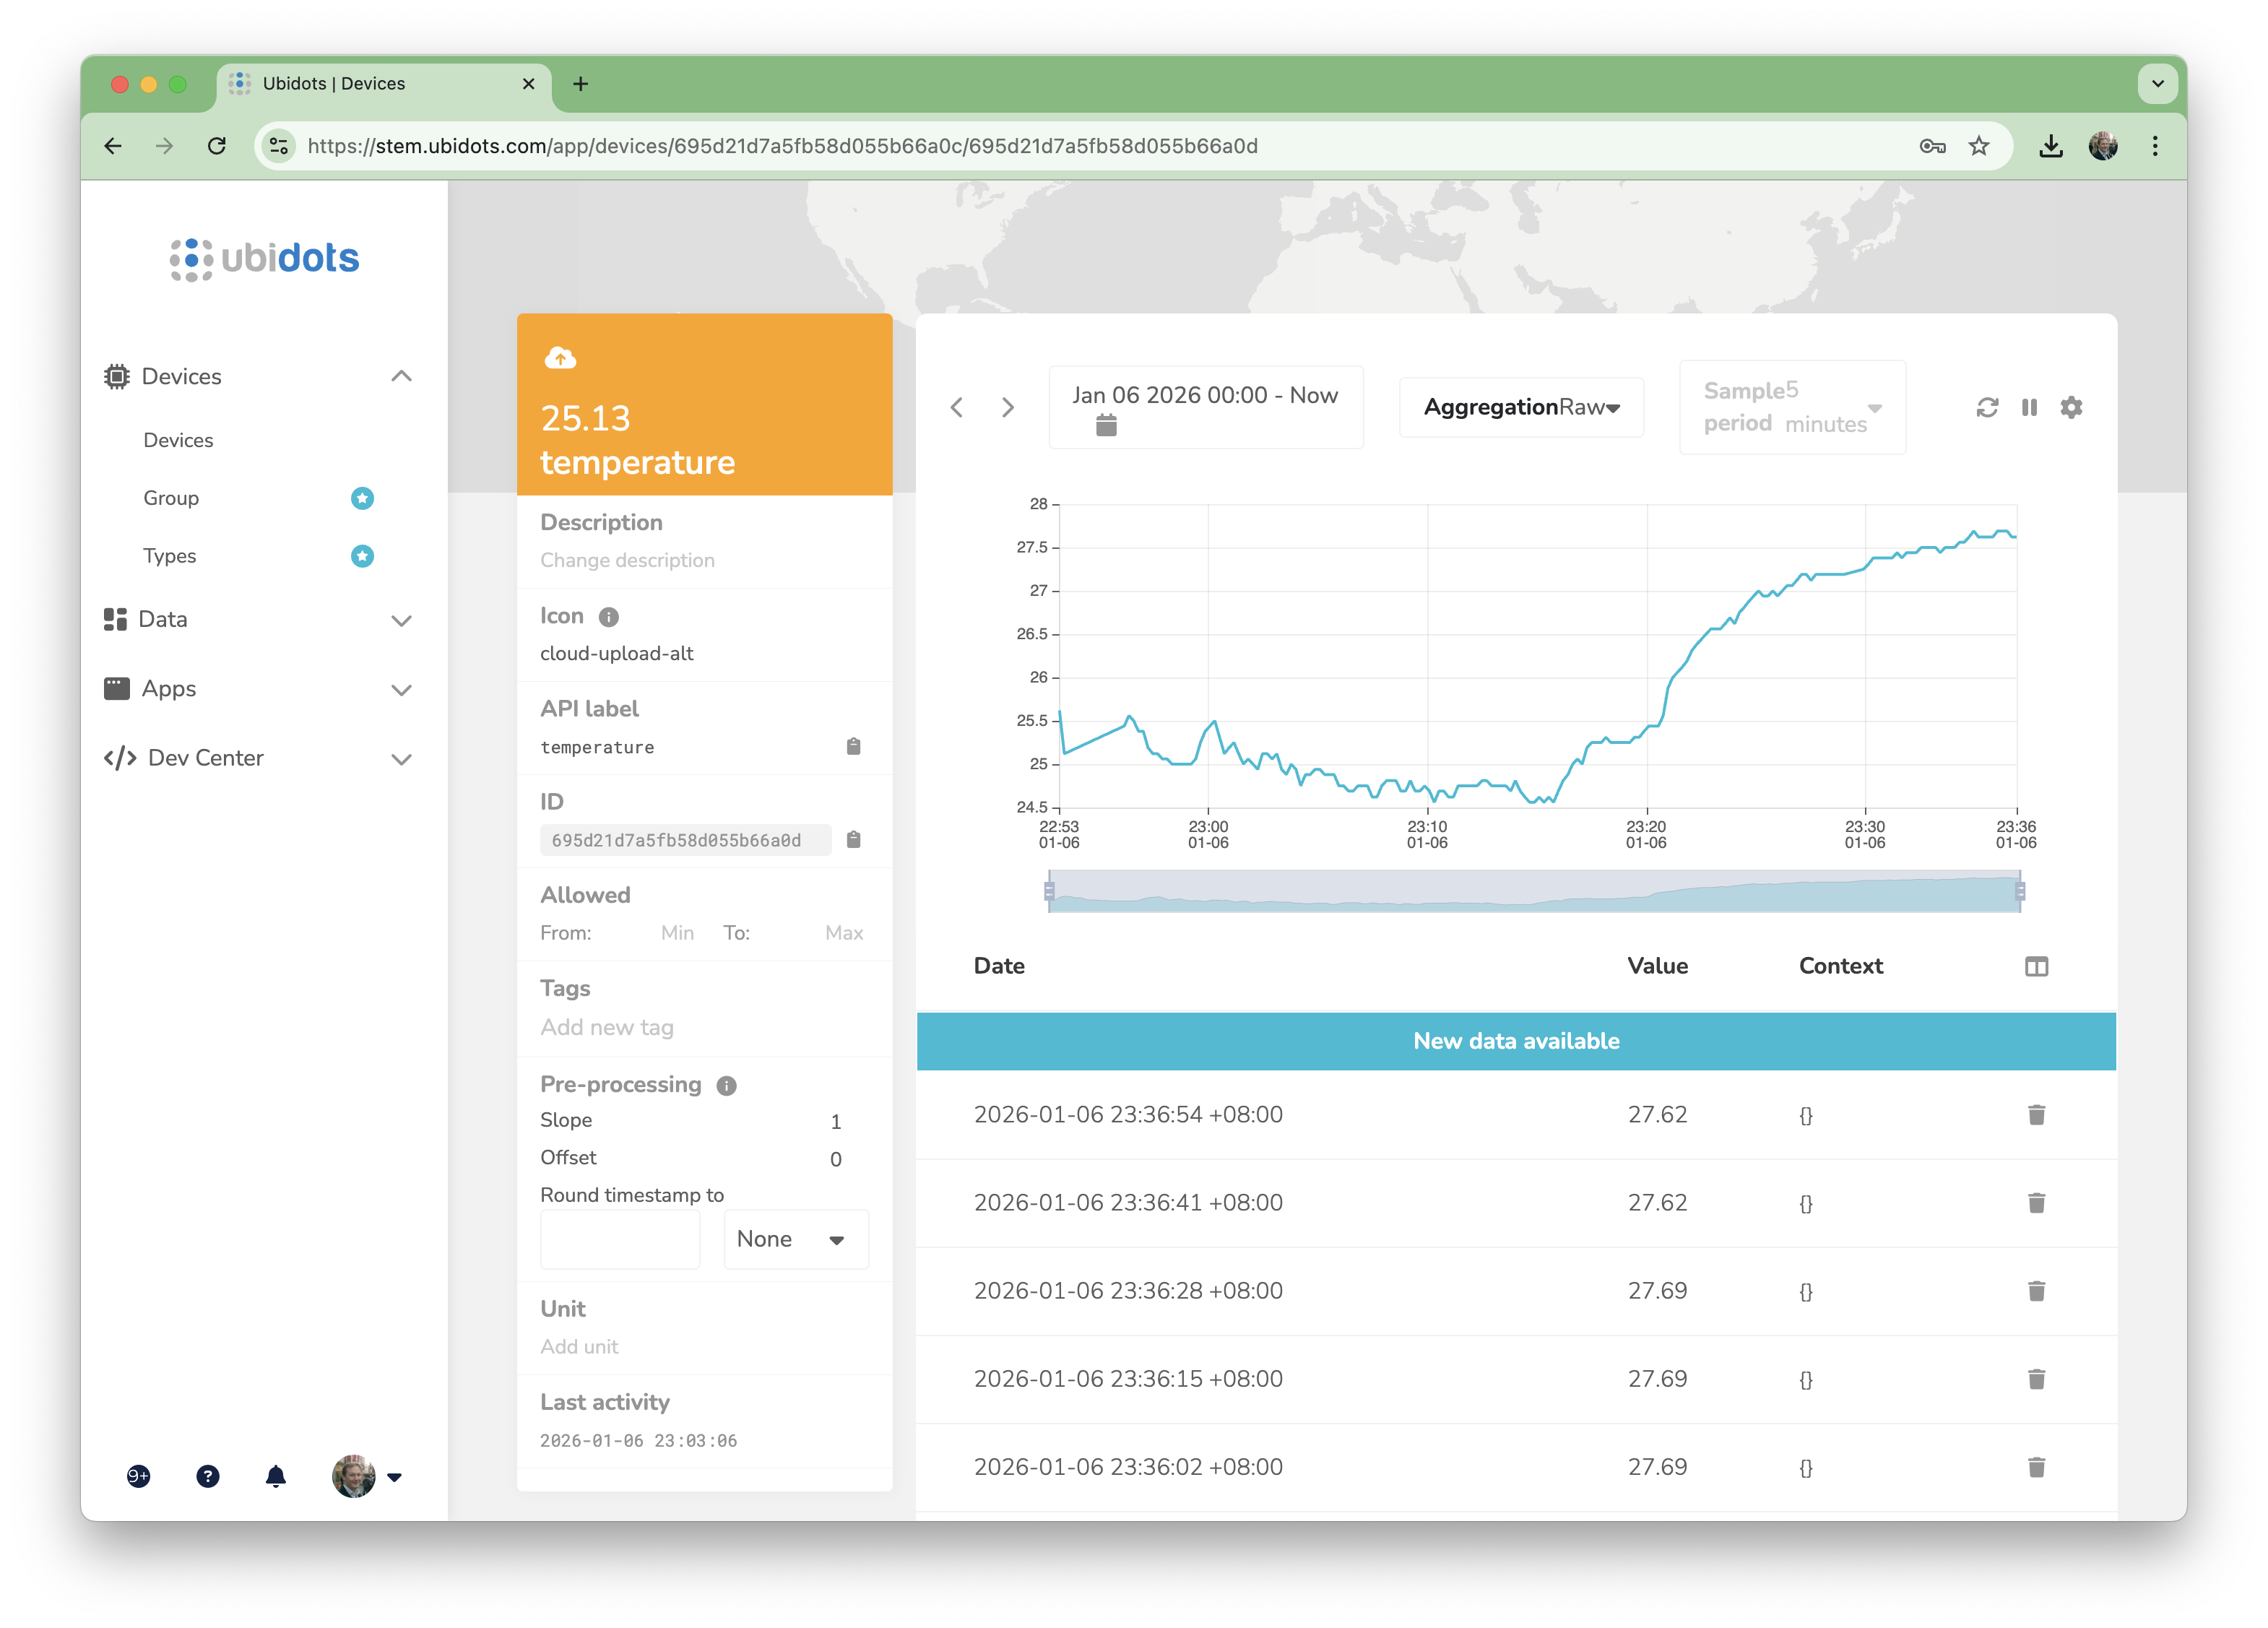
Task: Delete the 23:36:54 data row
Action: click(x=2036, y=1114)
